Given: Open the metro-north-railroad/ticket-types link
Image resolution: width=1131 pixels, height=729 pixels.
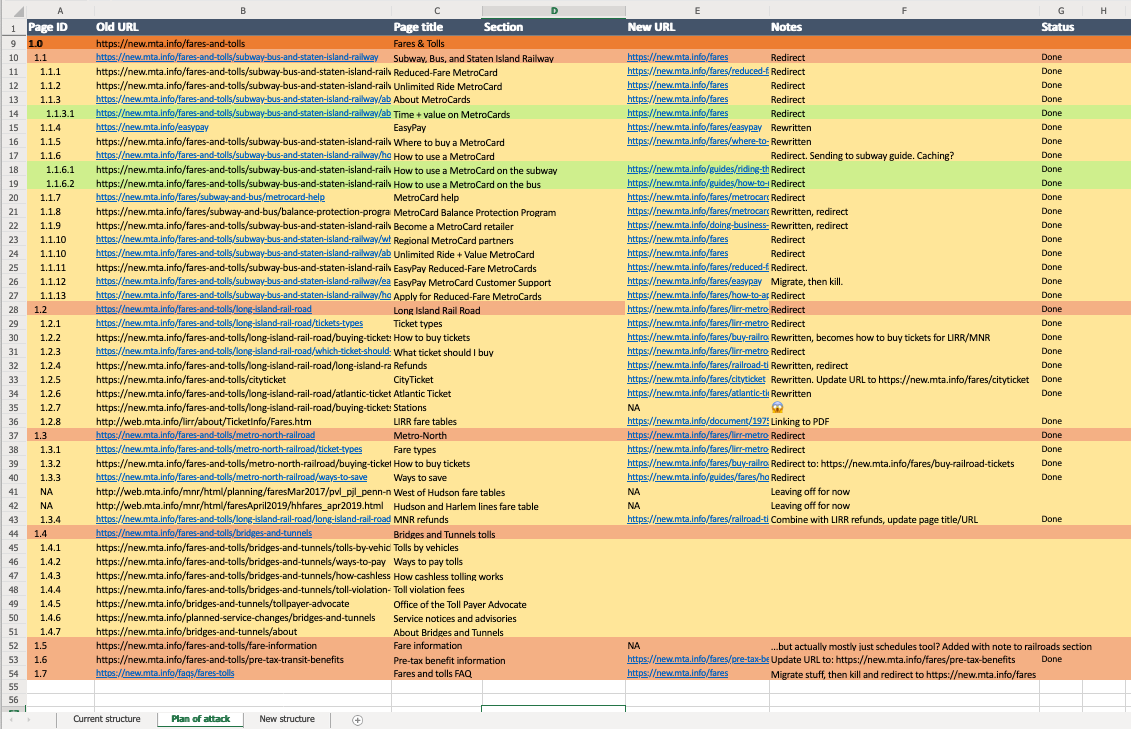Looking at the screenshot, I should 229,449.
